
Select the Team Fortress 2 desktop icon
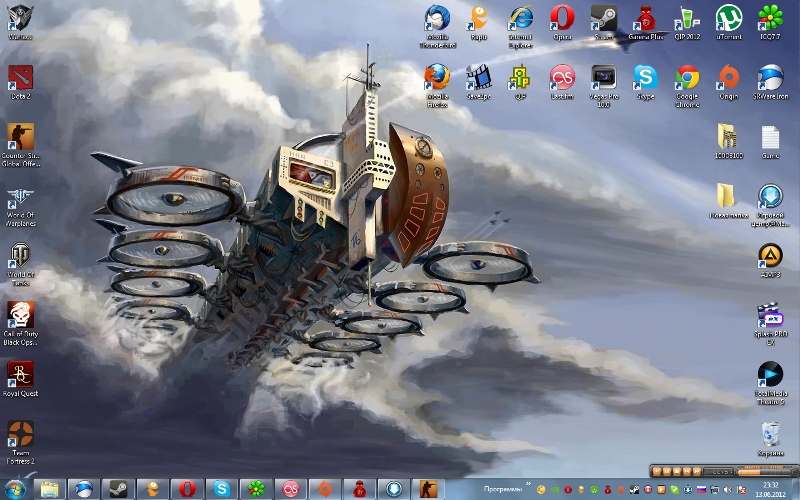click(20, 442)
